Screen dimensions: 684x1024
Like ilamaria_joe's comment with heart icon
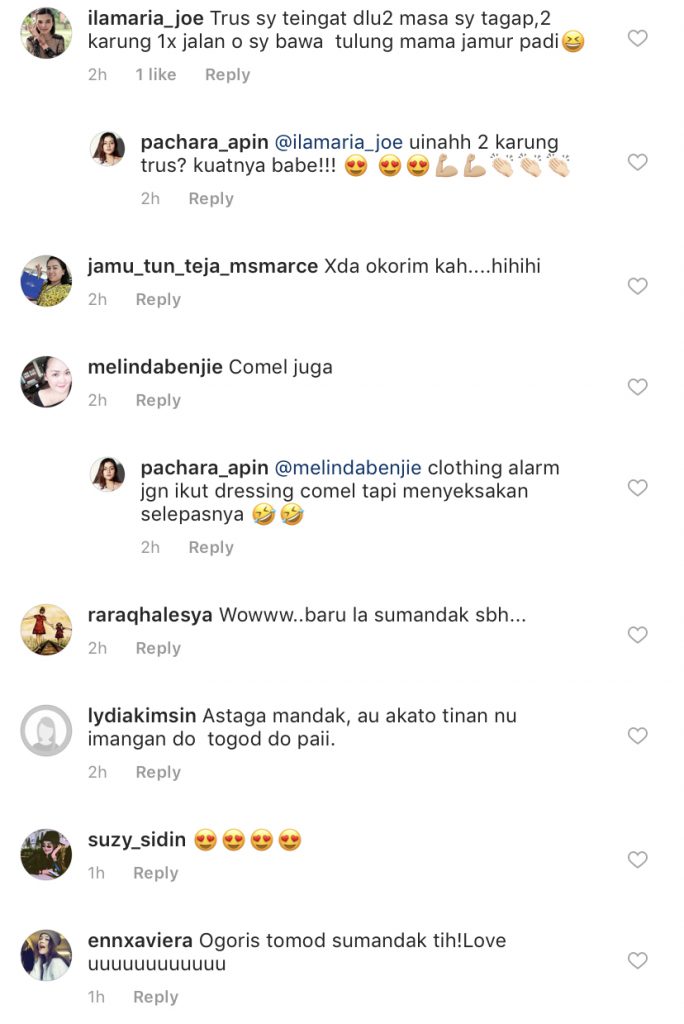(x=637, y=39)
